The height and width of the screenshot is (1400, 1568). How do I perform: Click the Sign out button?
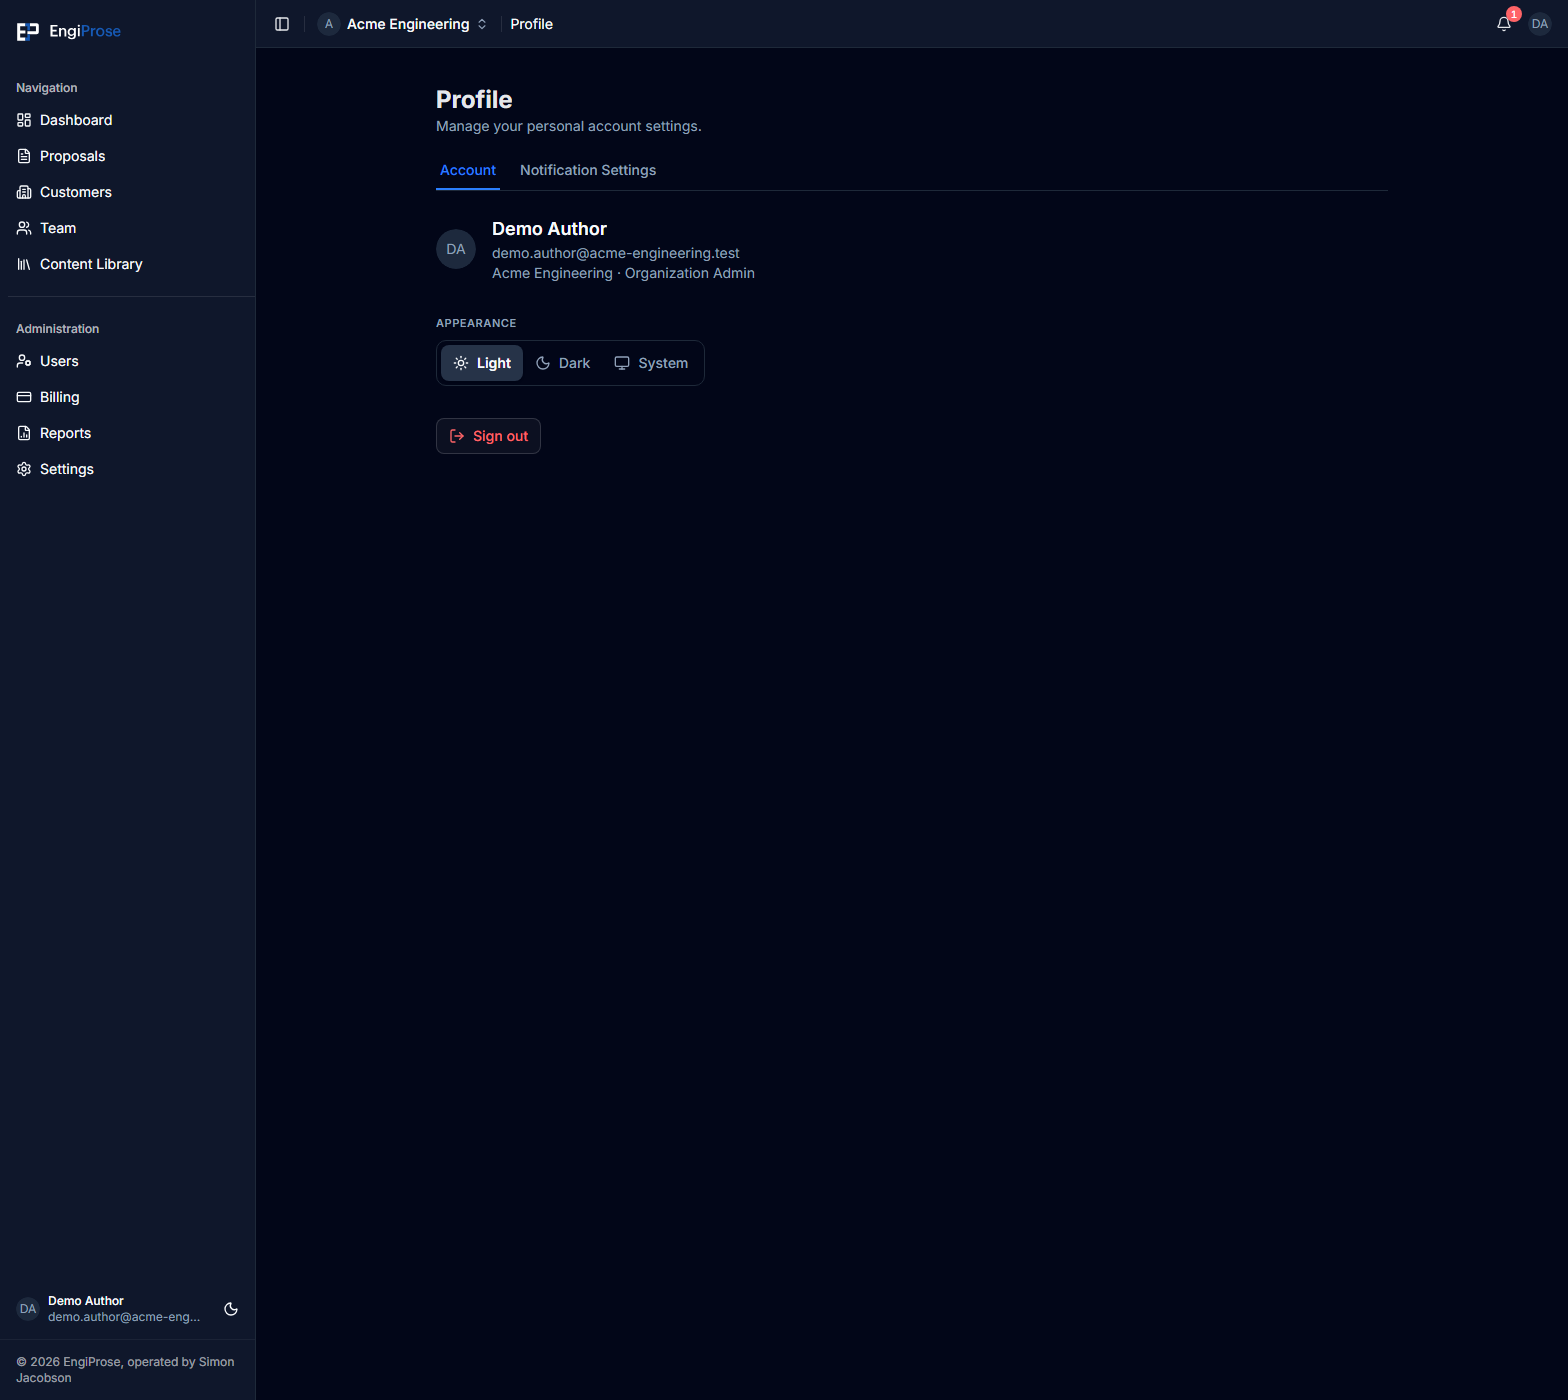point(488,436)
